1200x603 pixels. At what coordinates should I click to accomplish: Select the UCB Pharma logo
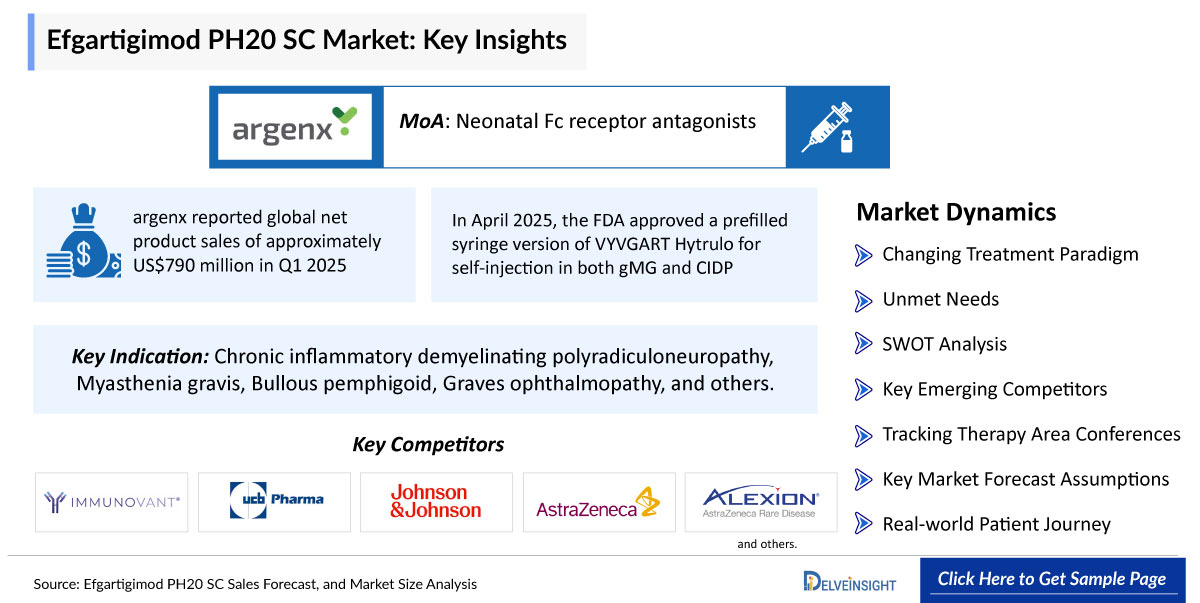click(275, 502)
